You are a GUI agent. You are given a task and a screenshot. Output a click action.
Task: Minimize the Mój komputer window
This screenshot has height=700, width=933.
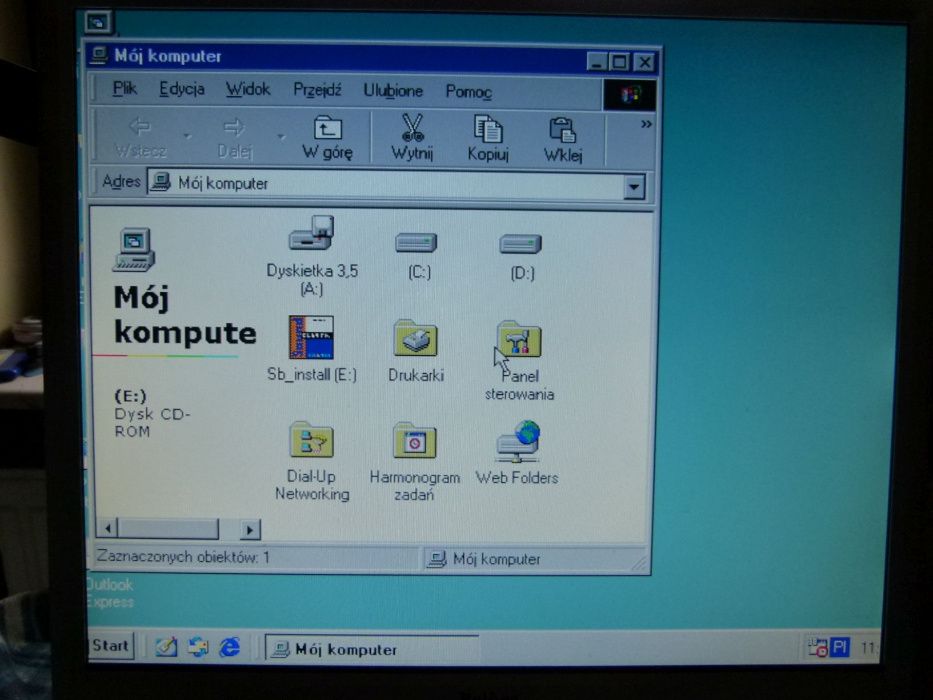coord(596,62)
